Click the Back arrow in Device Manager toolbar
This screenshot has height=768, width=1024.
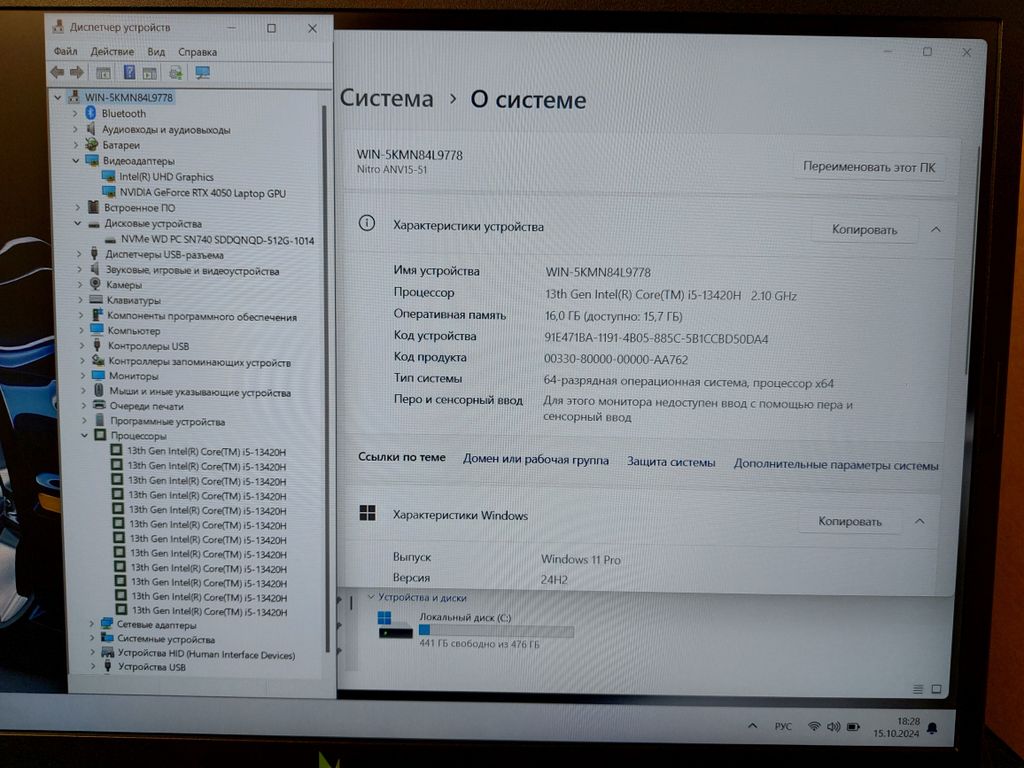point(57,72)
